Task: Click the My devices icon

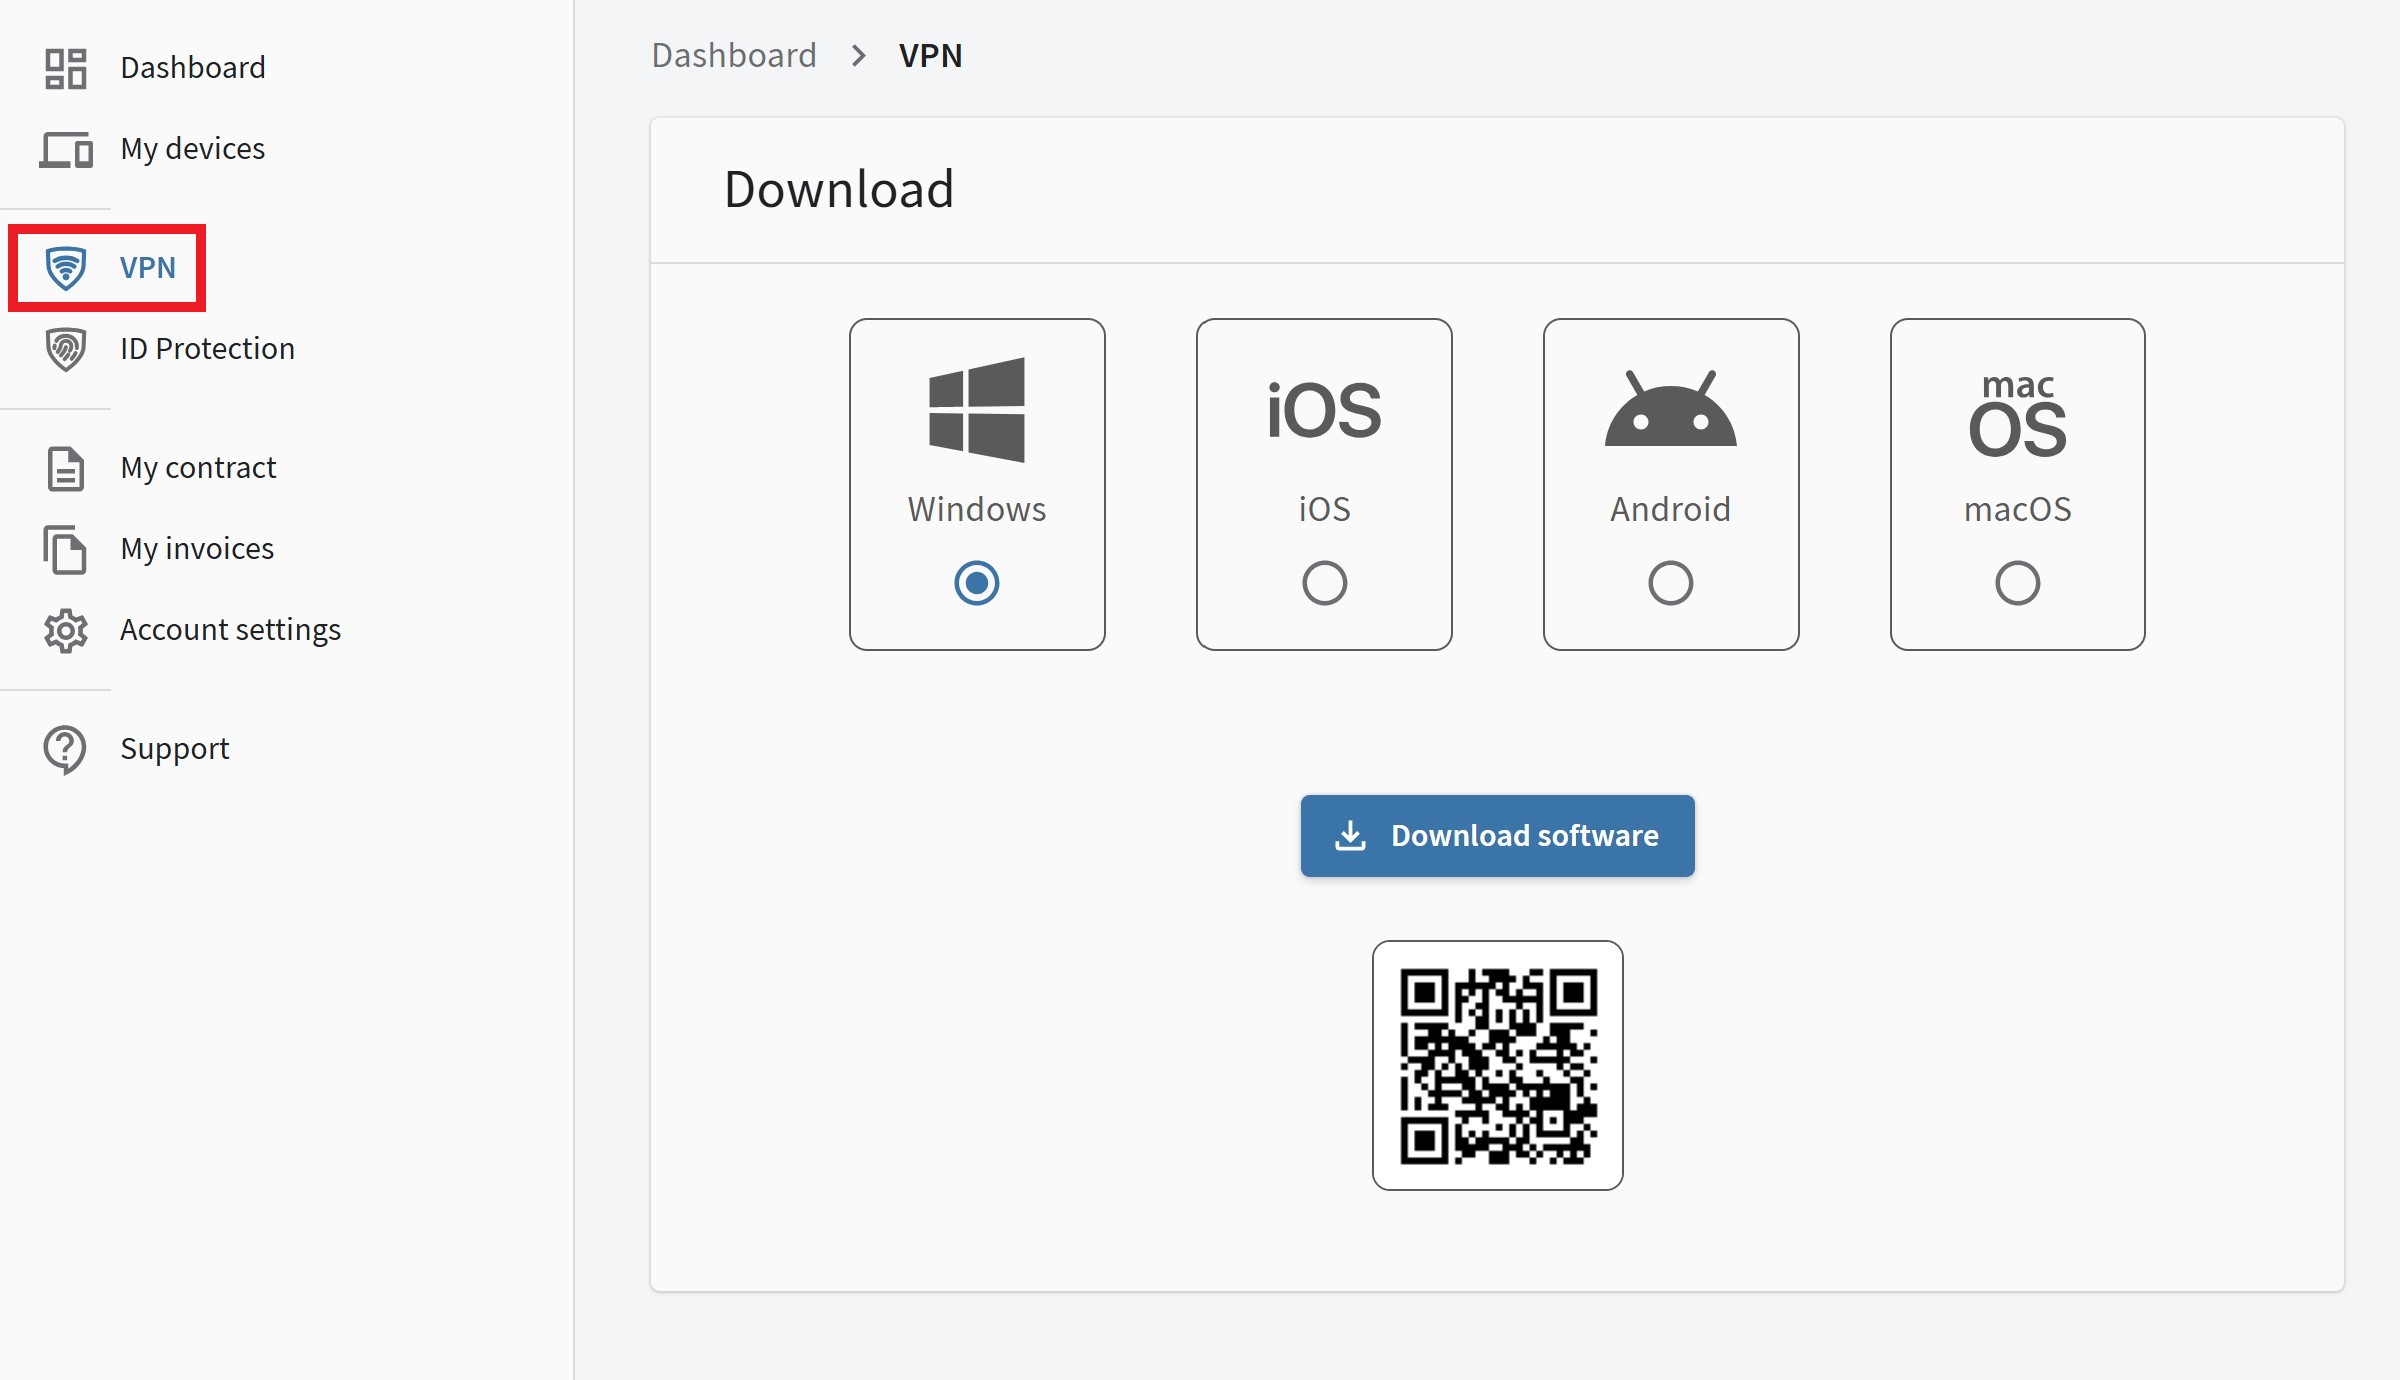Action: coord(66,149)
